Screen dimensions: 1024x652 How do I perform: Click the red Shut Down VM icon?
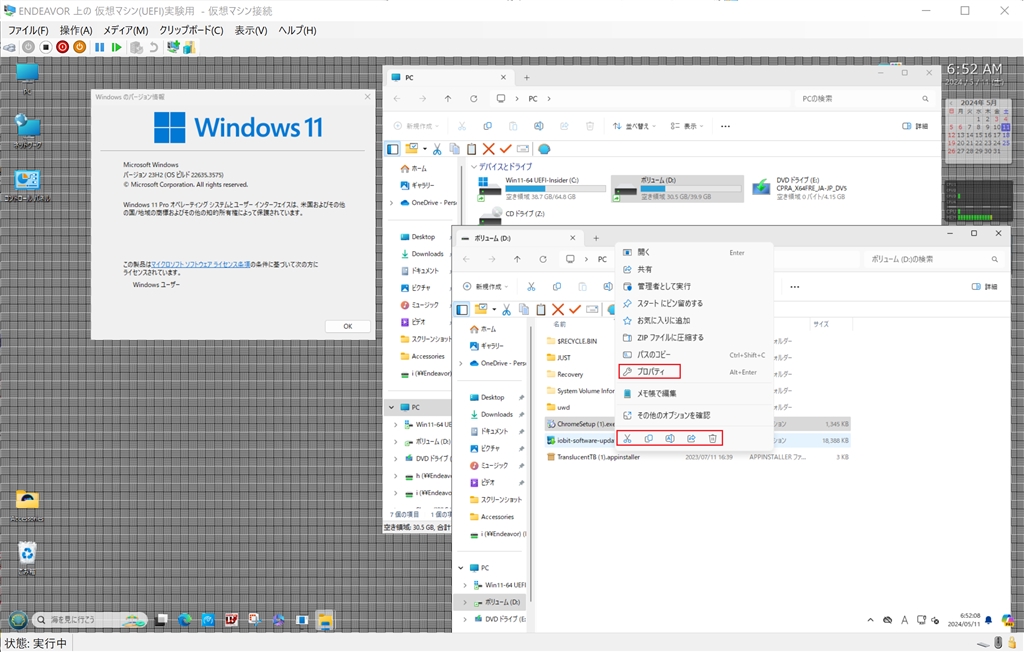click(63, 47)
